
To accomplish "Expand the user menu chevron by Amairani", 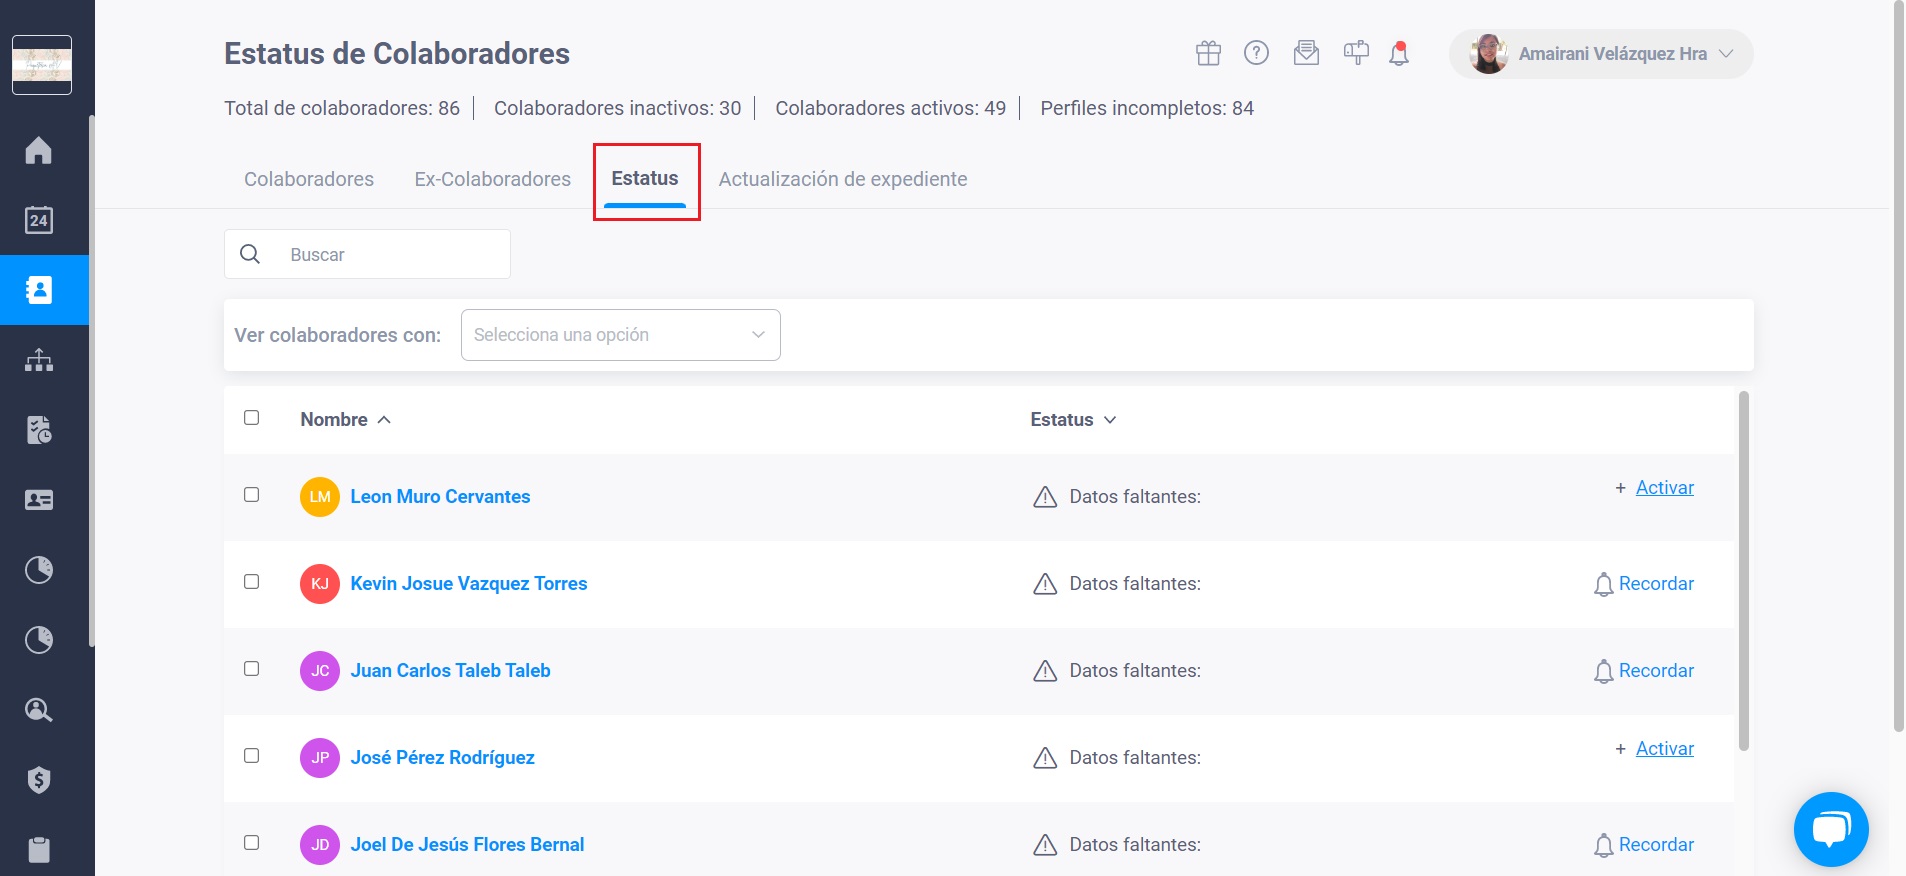I will [1726, 54].
